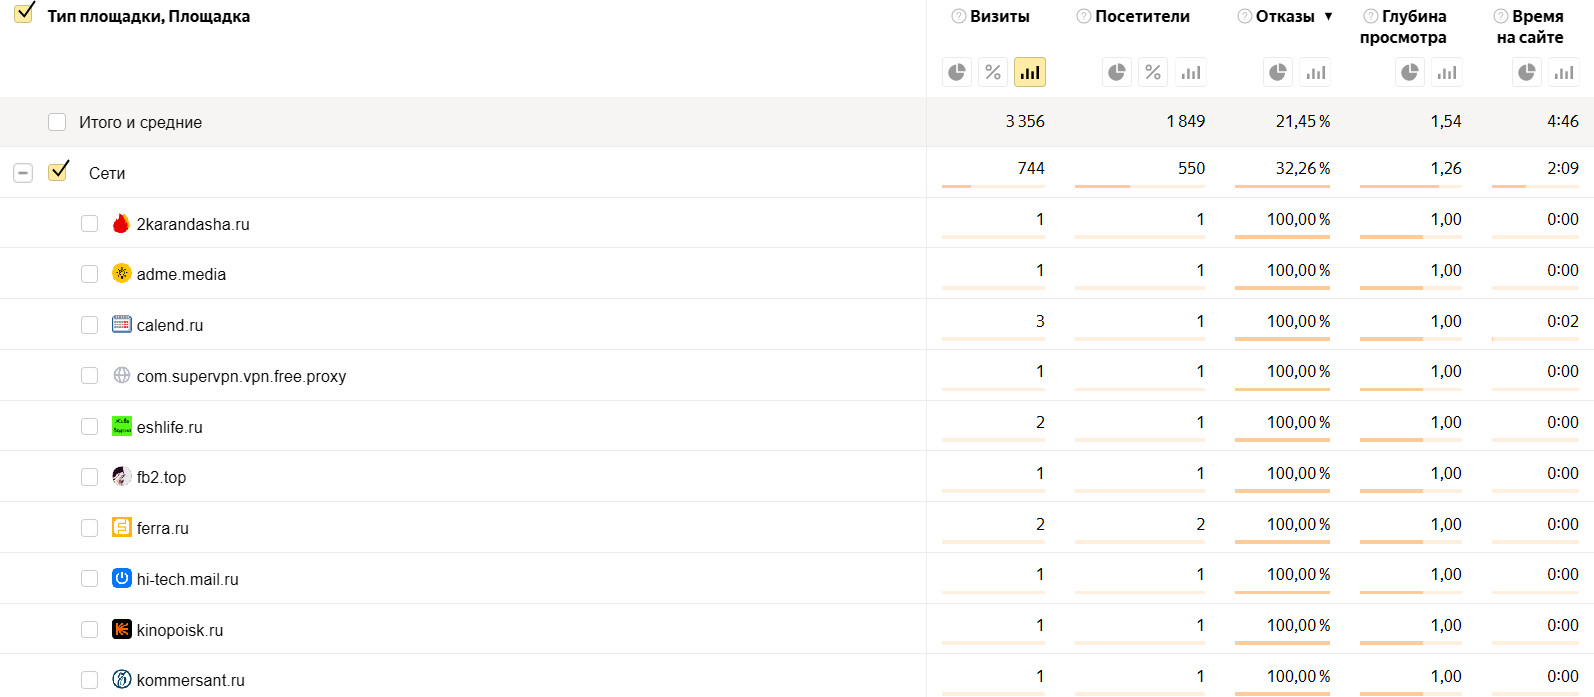Switch Визиты column to percent display

(993, 72)
